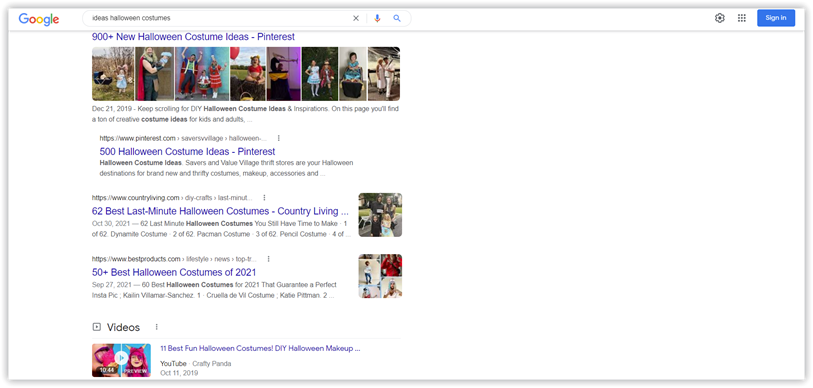
Task: Open 500 Halloween Costume Ideas - Pinterest link
Action: coord(187,151)
